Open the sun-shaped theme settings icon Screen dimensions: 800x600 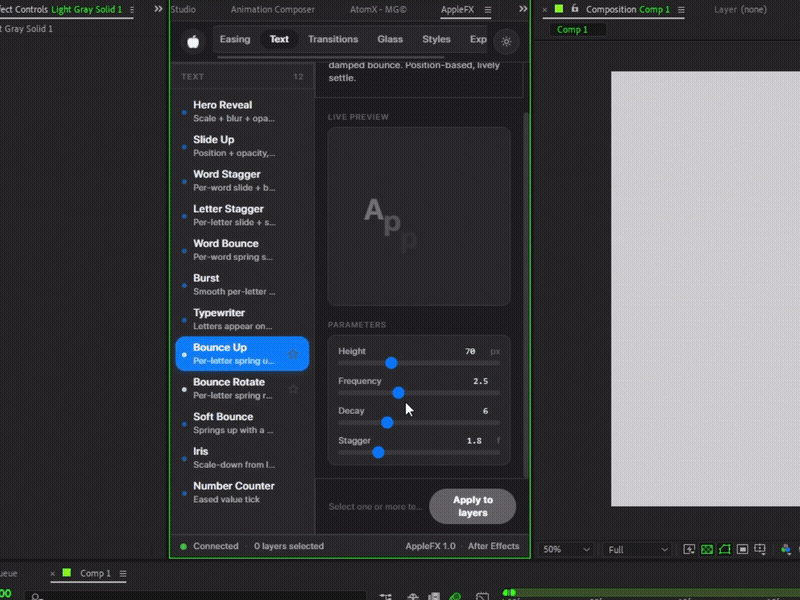pyautogui.click(x=506, y=41)
